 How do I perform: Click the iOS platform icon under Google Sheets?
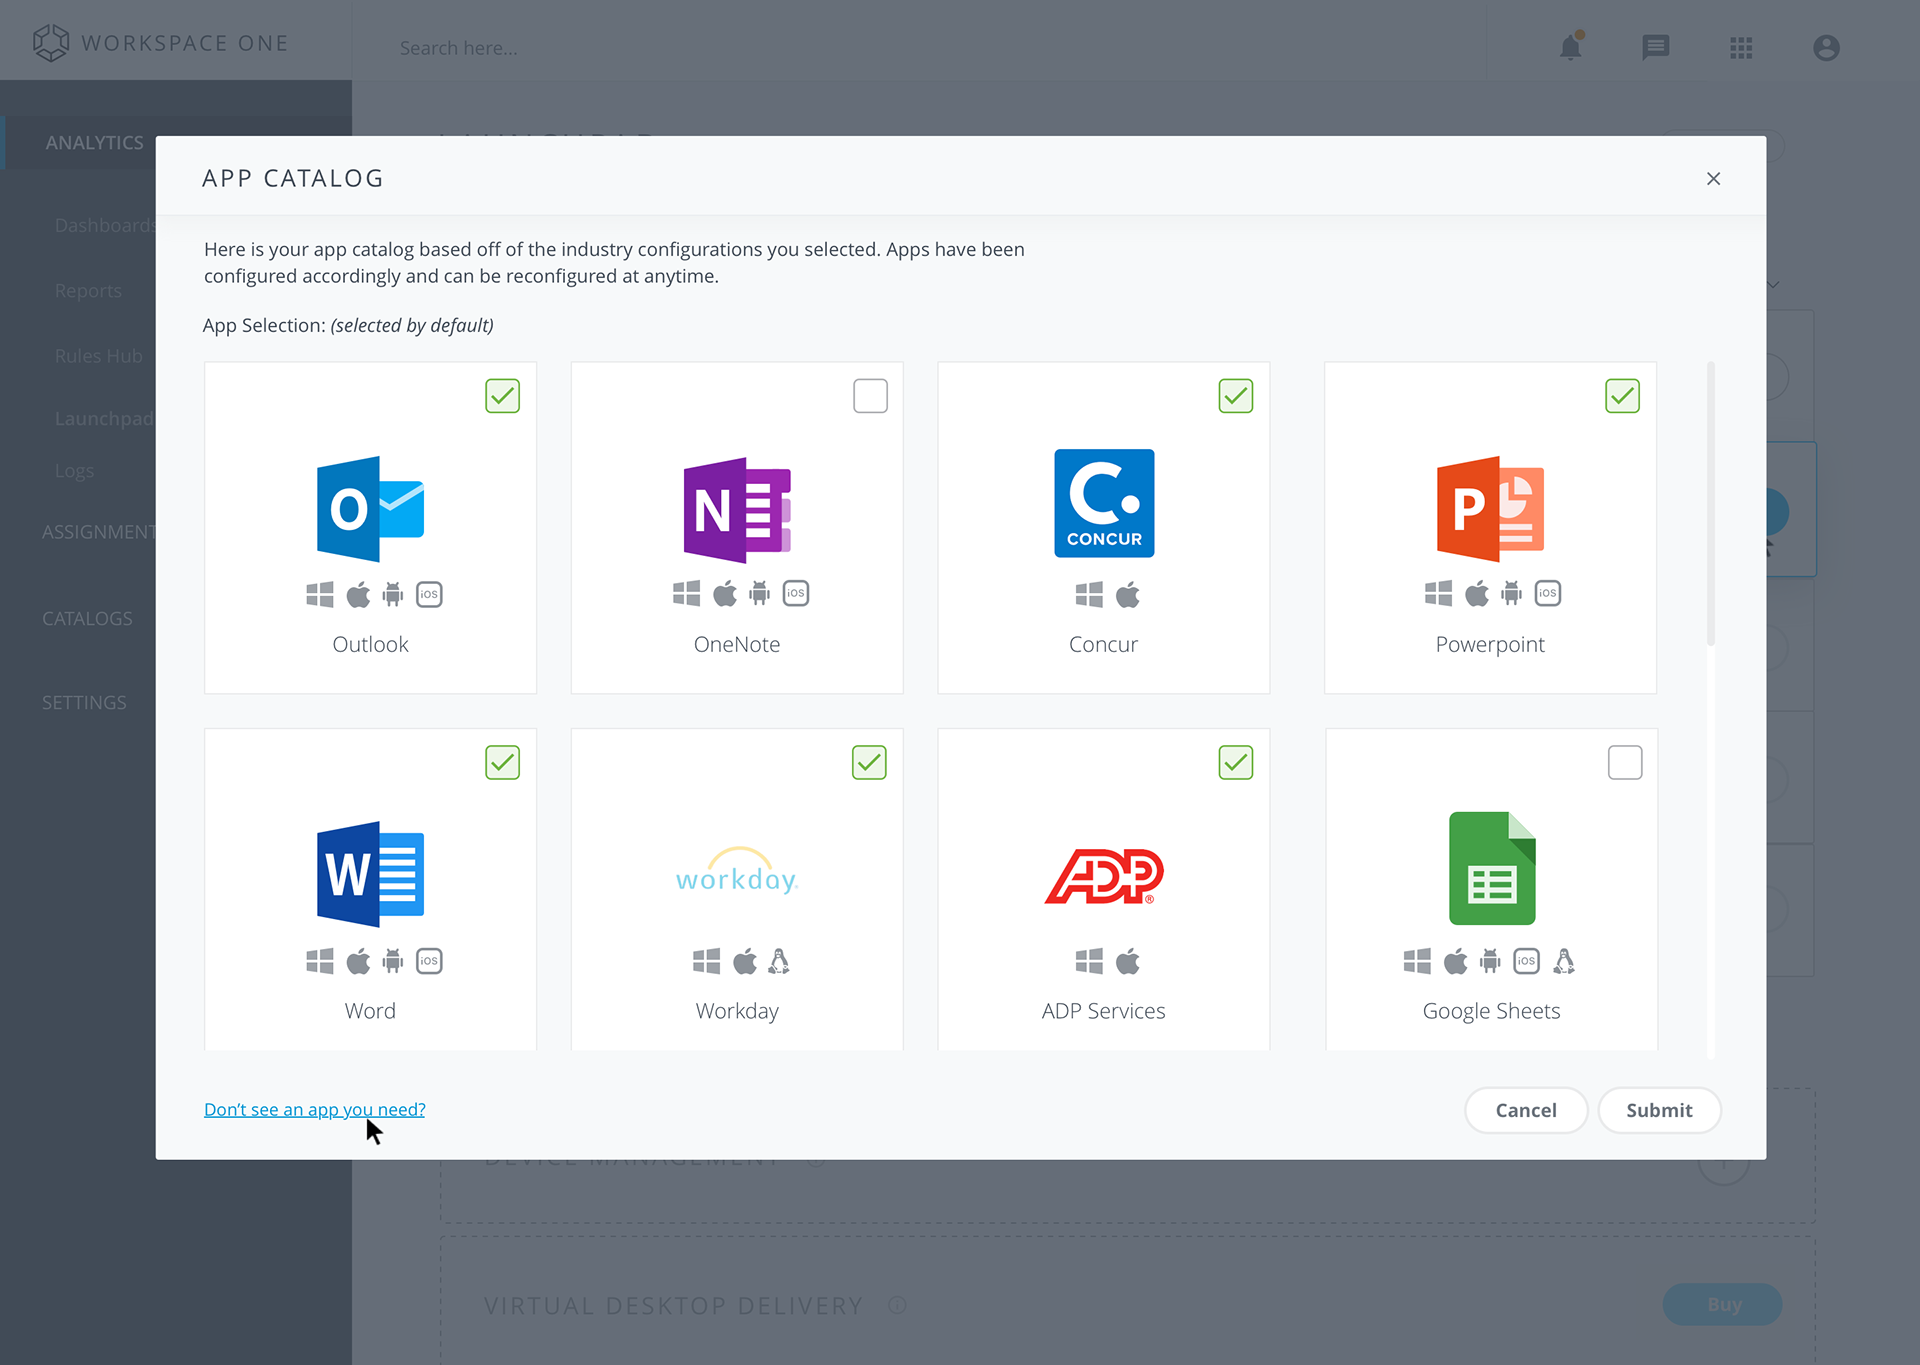pos(1526,961)
